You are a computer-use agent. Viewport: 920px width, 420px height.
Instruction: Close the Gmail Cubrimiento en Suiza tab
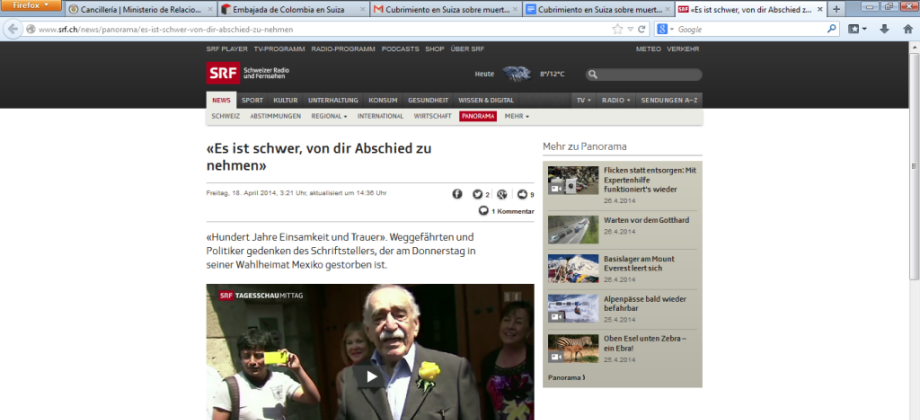point(515,9)
